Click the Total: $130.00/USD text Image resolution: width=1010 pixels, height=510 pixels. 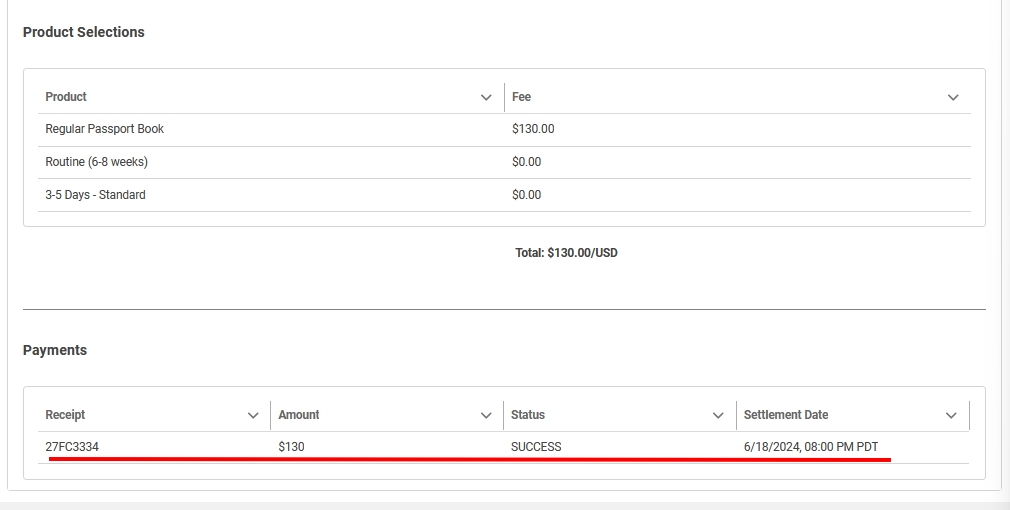(566, 253)
